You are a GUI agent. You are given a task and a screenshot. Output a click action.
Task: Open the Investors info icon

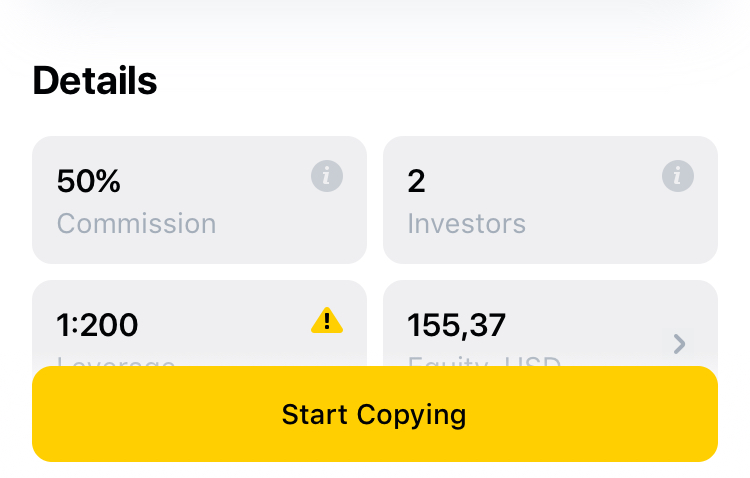678,177
